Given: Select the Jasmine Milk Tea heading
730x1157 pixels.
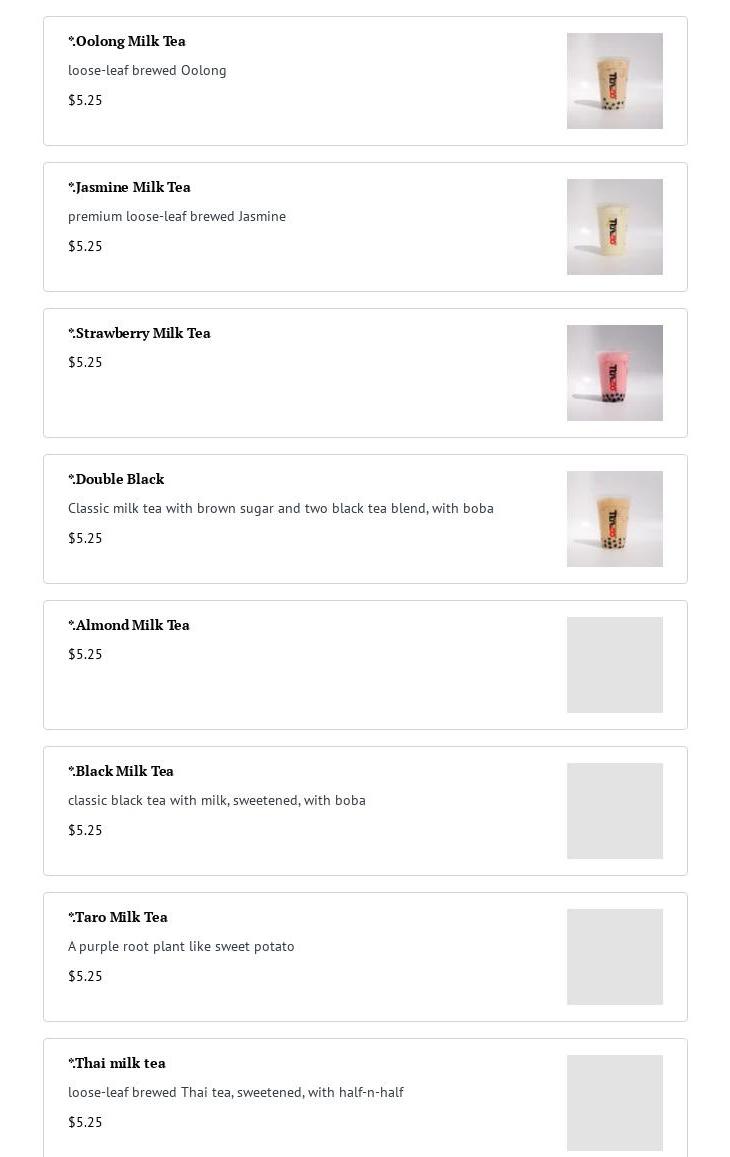Looking at the screenshot, I should 129,187.
